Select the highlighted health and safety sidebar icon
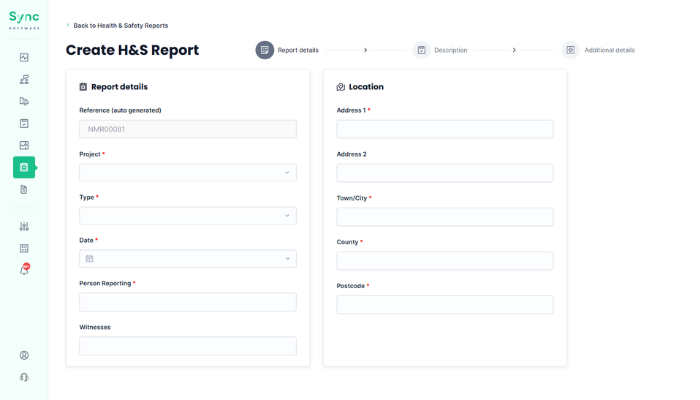This screenshot has width=700, height=400. click(24, 167)
